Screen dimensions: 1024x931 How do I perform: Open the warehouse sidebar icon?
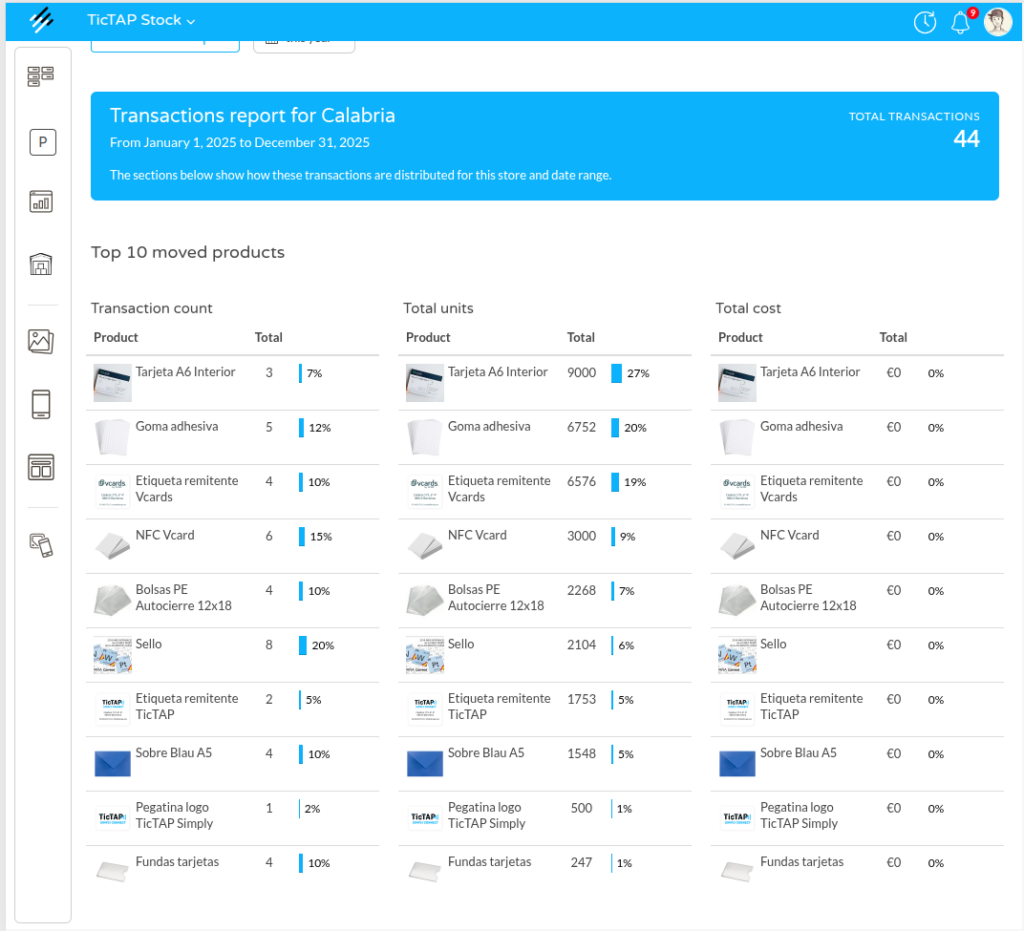point(41,264)
